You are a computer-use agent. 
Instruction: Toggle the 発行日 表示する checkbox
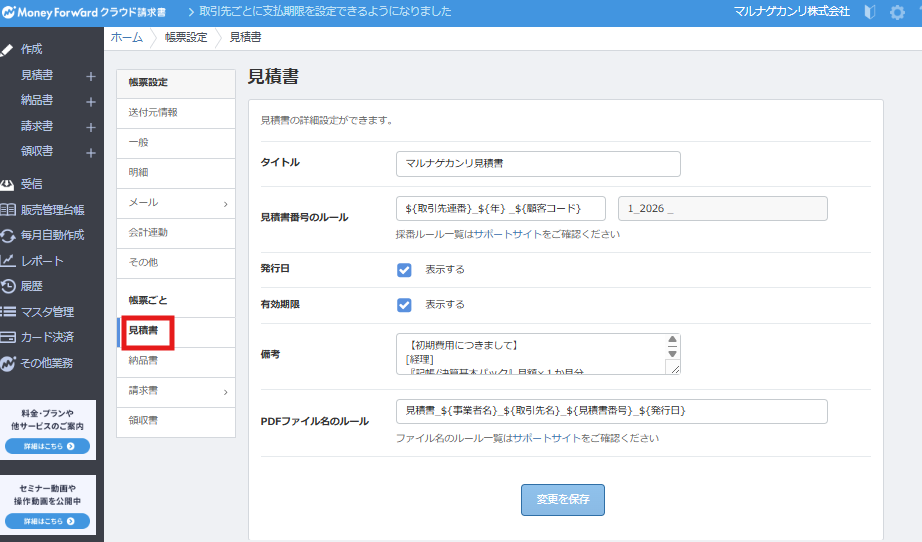coord(404,270)
